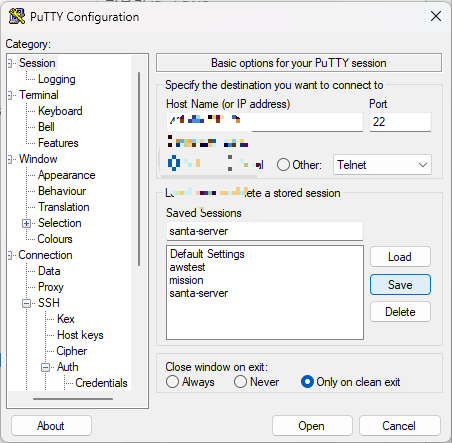Select the Connection category
The height and width of the screenshot is (443, 452).
(45, 255)
